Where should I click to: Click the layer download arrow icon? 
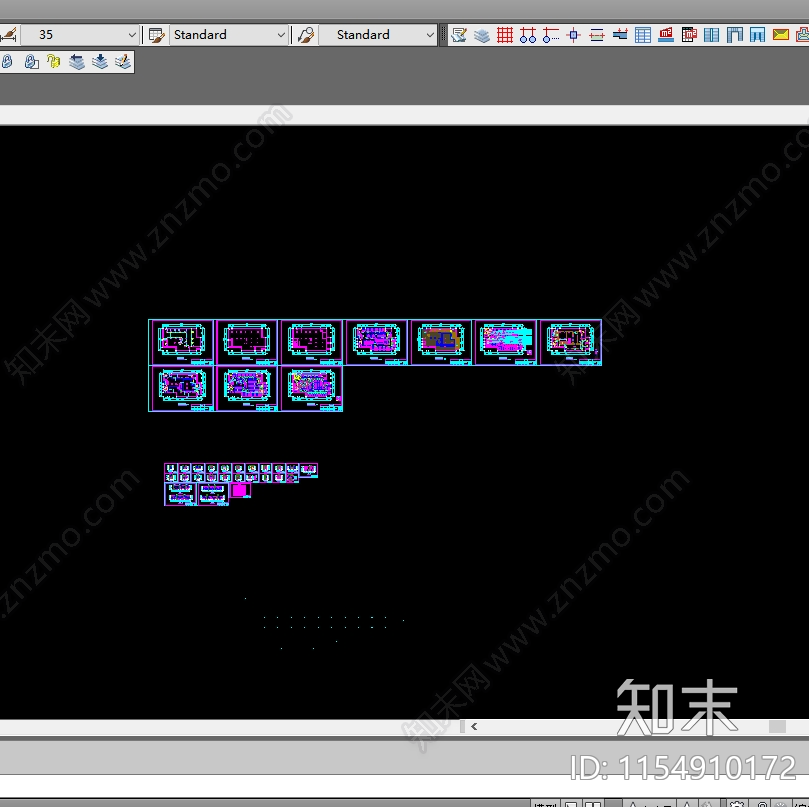(100, 62)
